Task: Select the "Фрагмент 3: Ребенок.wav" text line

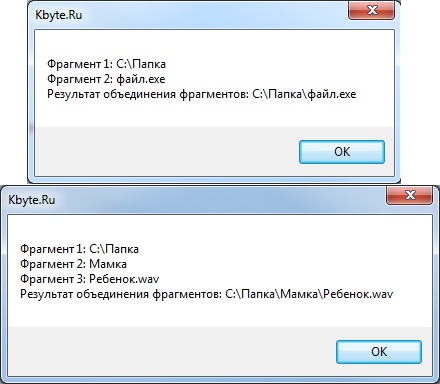Action: click(90, 279)
